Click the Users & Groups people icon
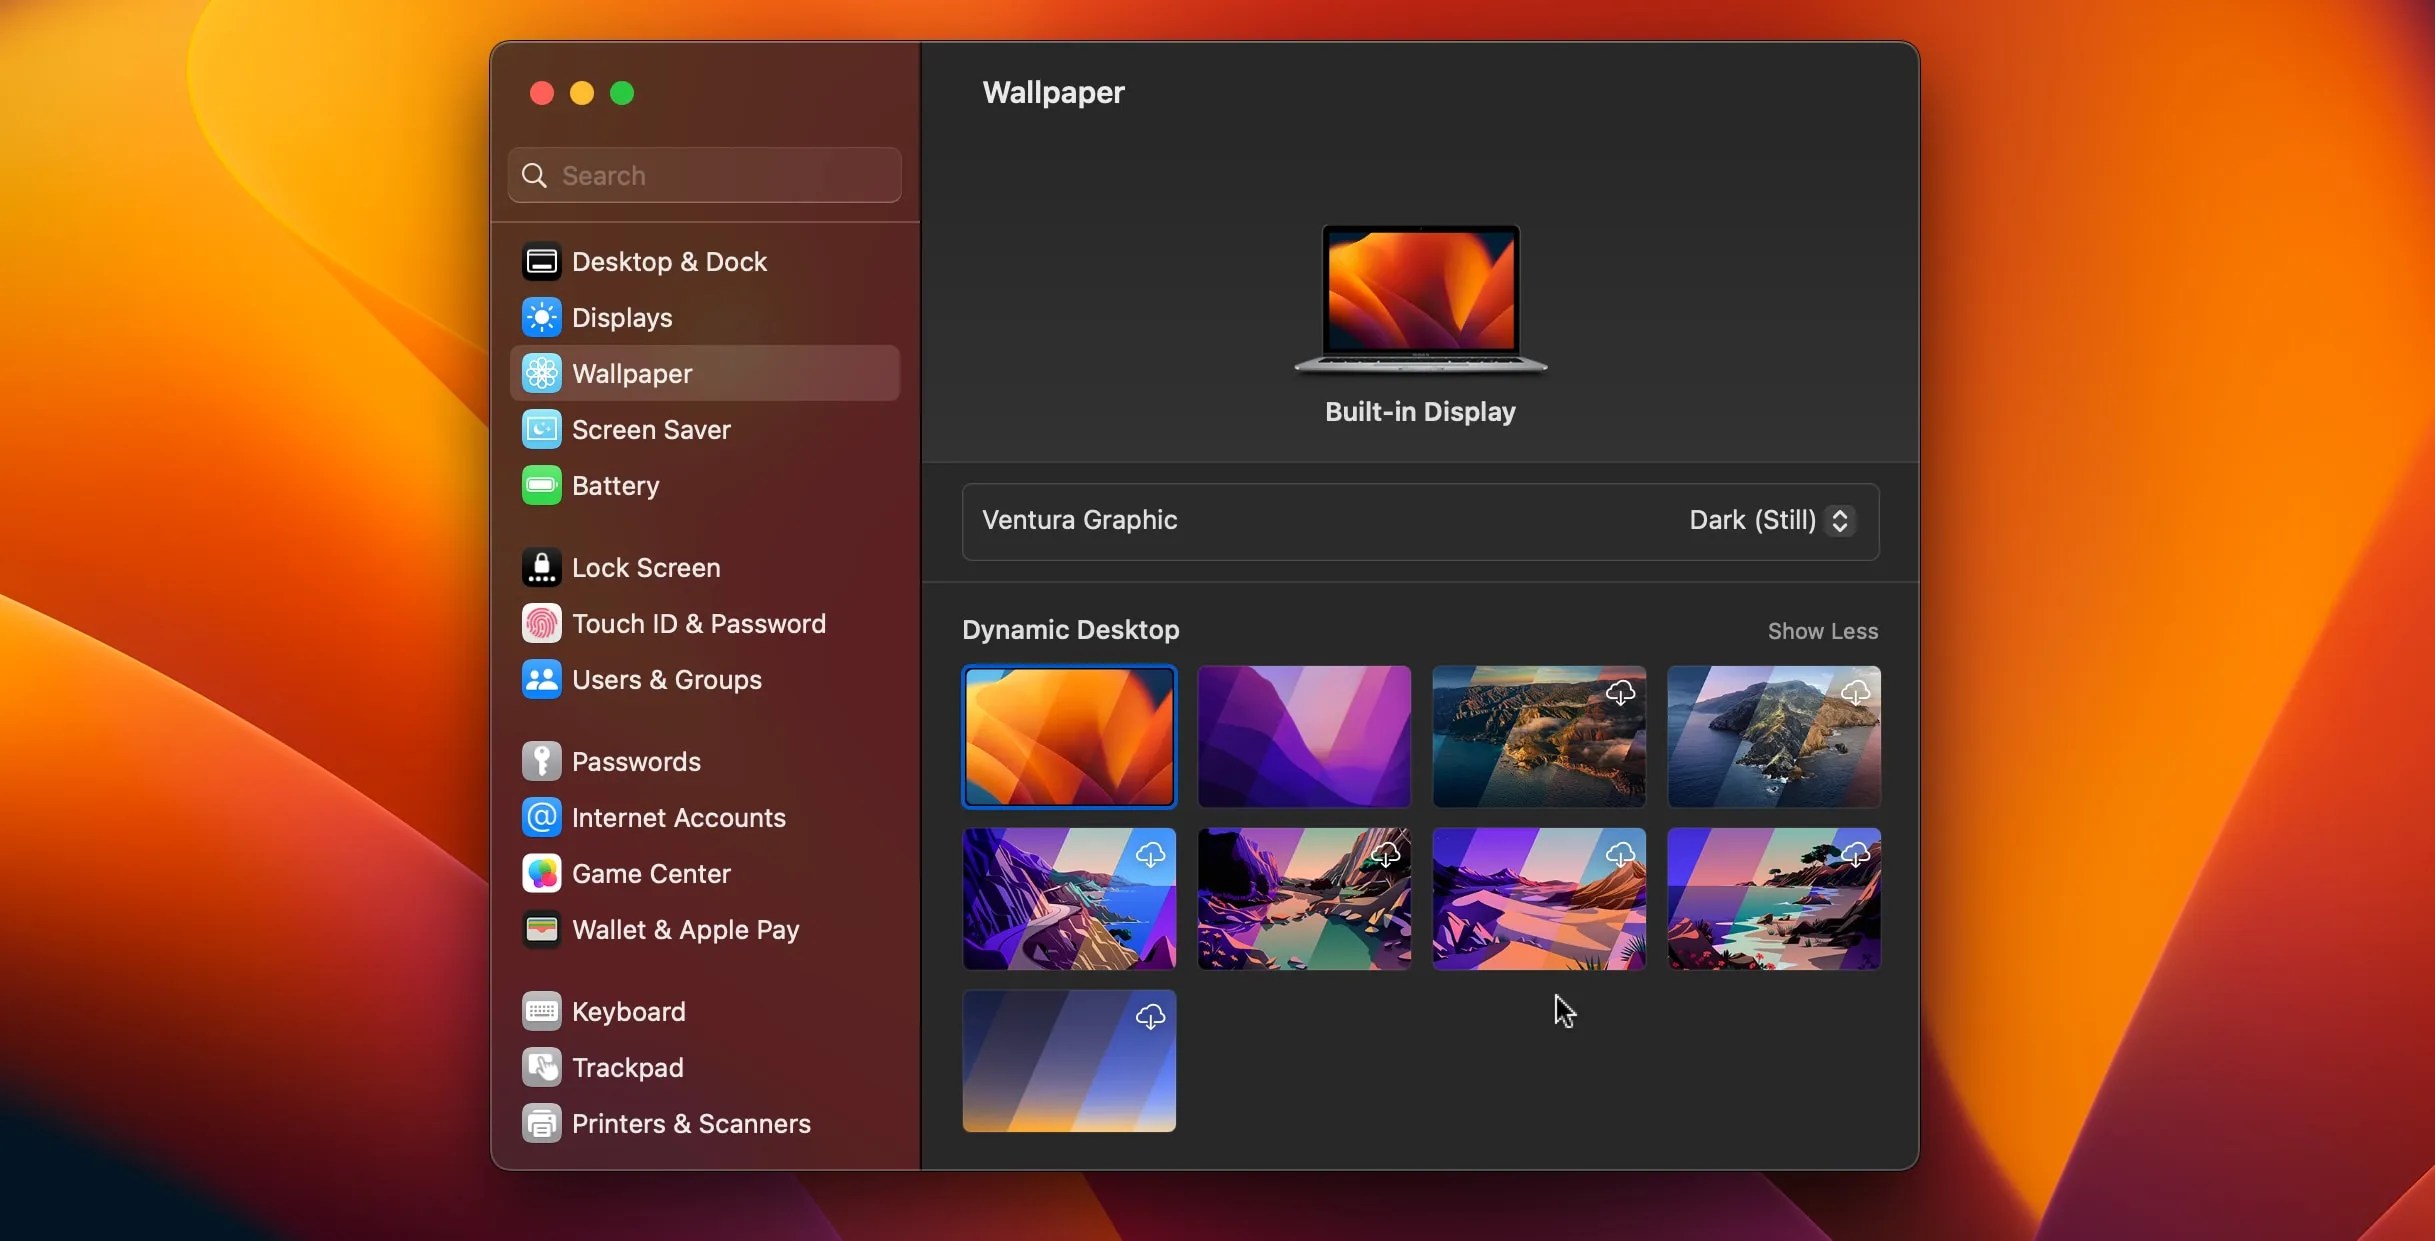 (541, 680)
